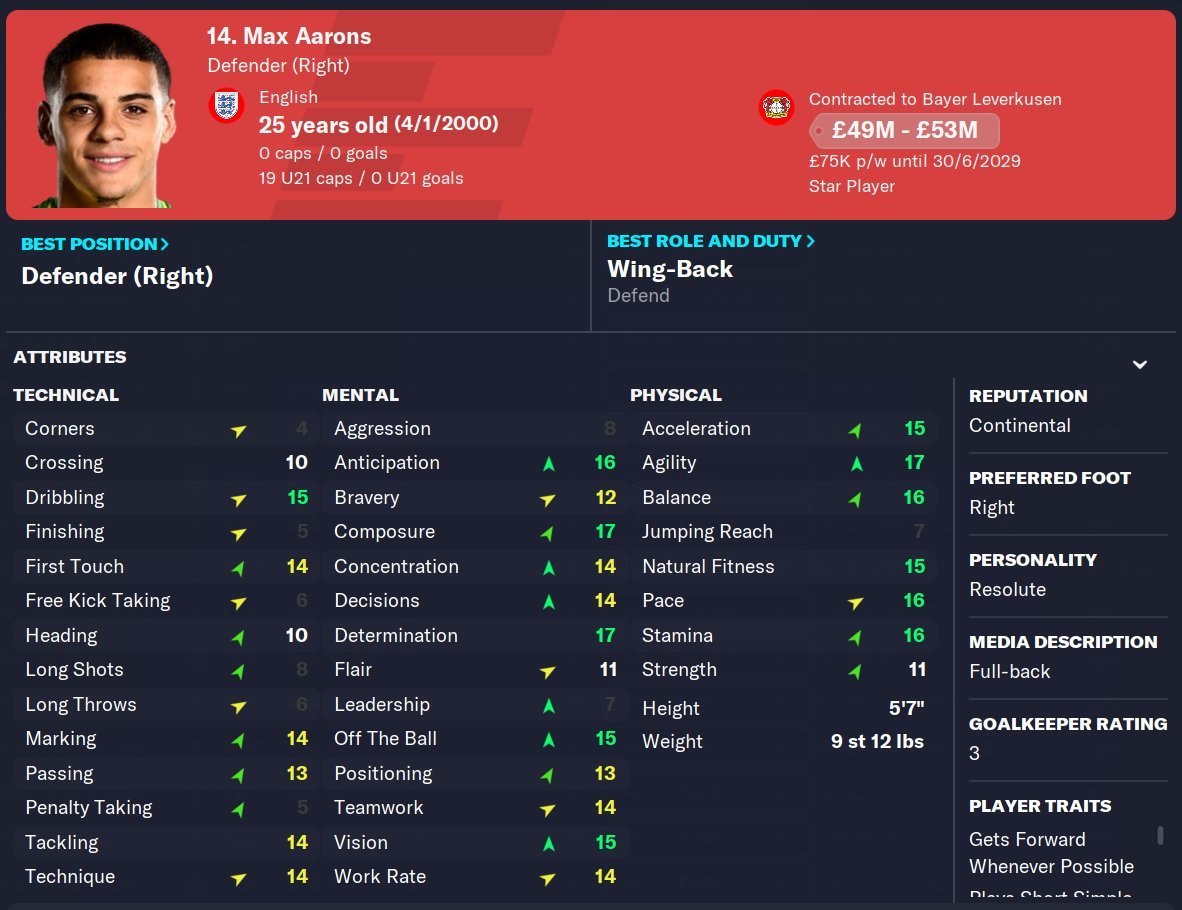Click the Leadership green up-arrow icon
This screenshot has width=1182, height=910.
tap(548, 705)
